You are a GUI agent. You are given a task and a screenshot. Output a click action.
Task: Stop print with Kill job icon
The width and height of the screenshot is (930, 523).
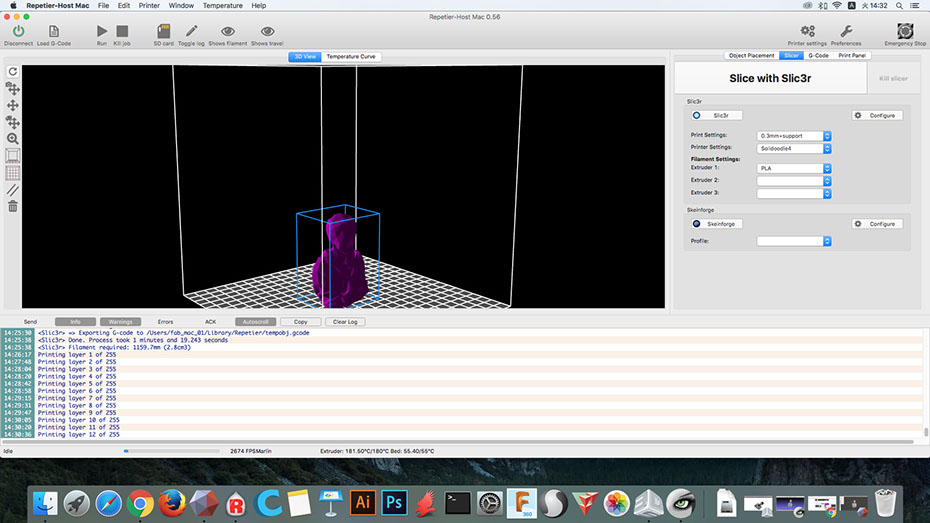pos(122,31)
